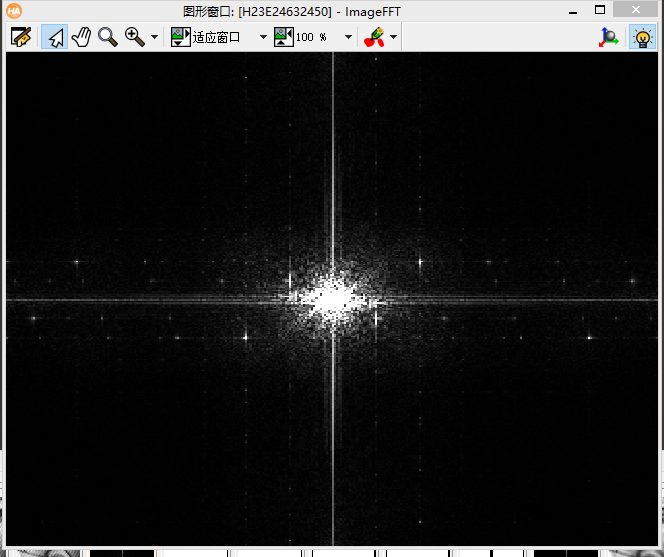Viewport: 664px width, 557px height.
Task: Minimize the ImageFFT window
Action: [x=573, y=11]
